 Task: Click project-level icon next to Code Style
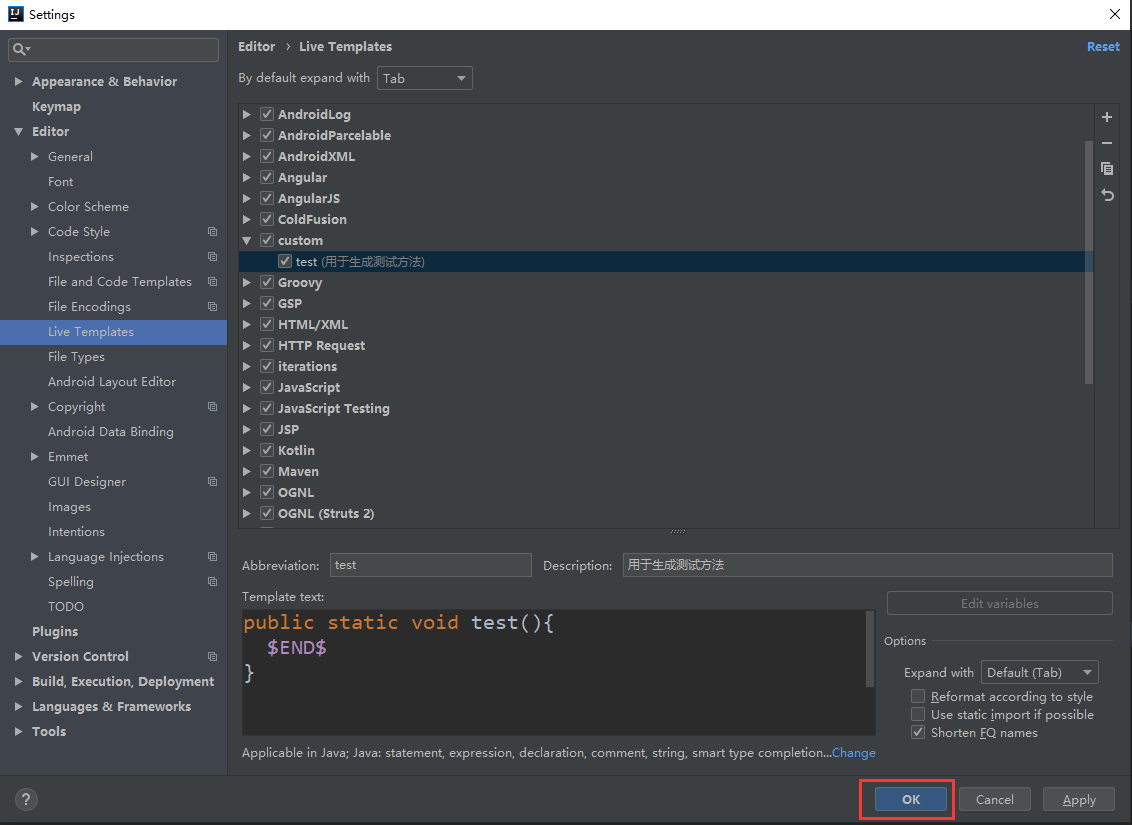pos(212,232)
